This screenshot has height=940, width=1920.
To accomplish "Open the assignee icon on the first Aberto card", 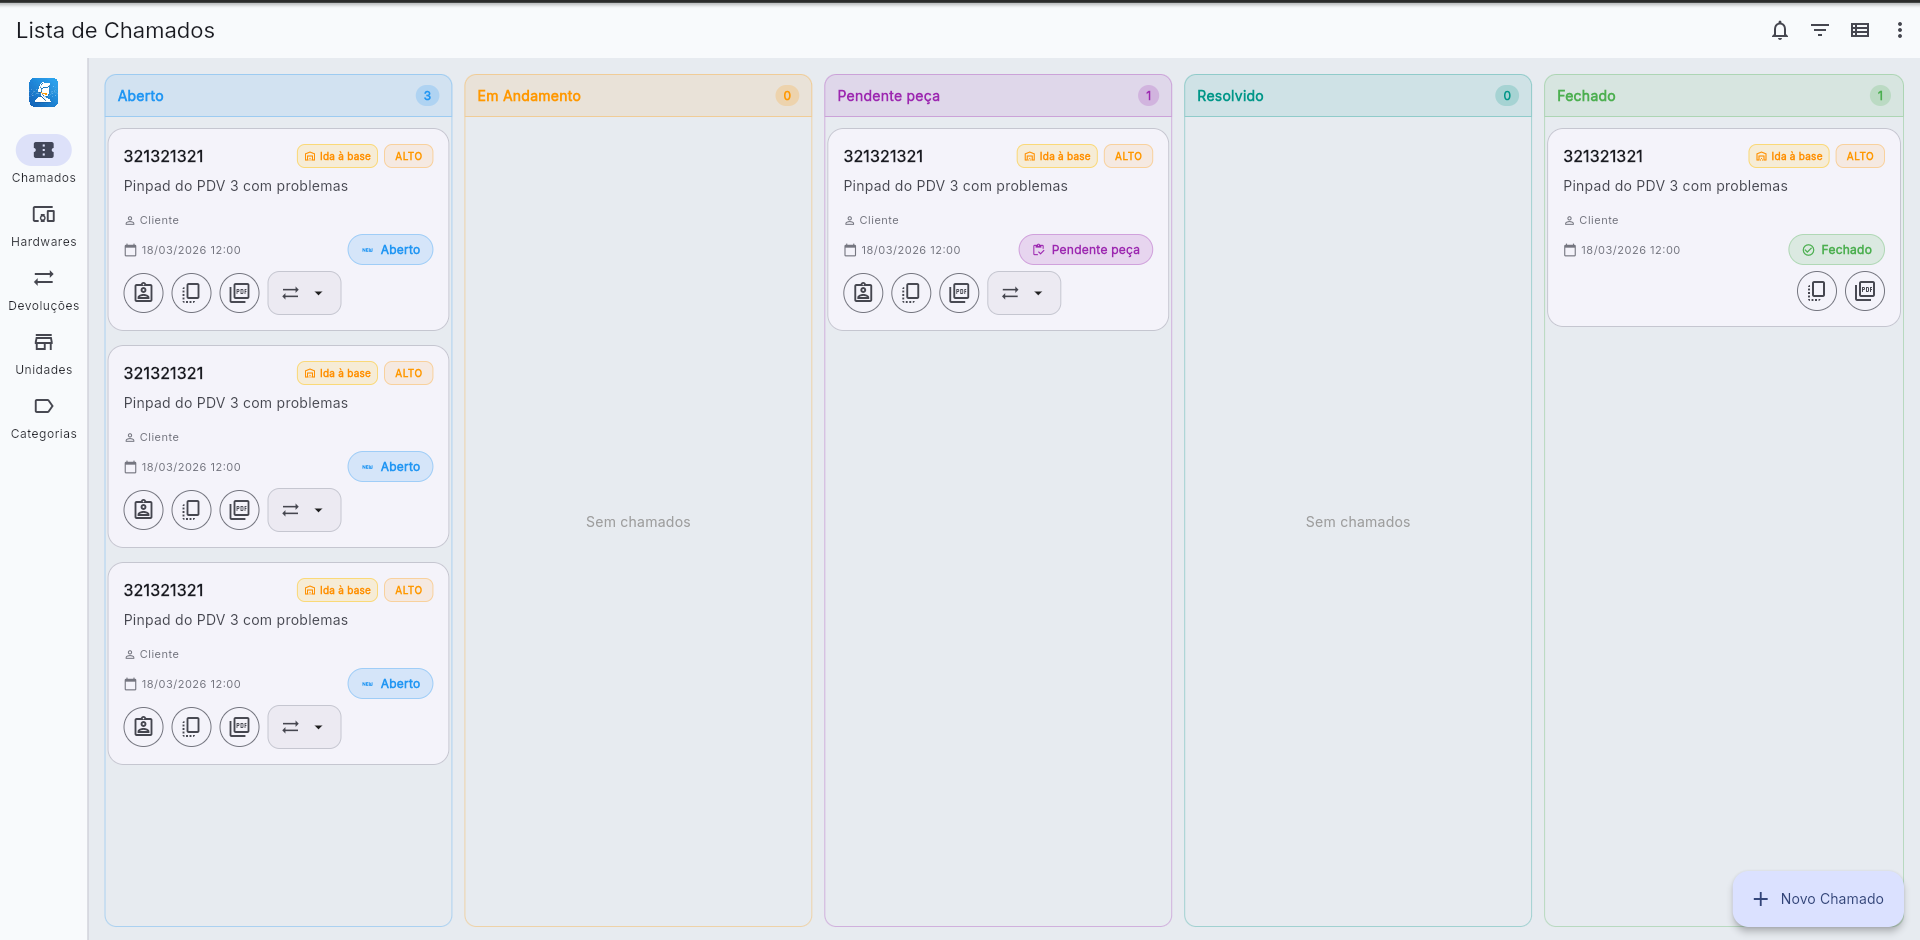I will click(x=143, y=292).
